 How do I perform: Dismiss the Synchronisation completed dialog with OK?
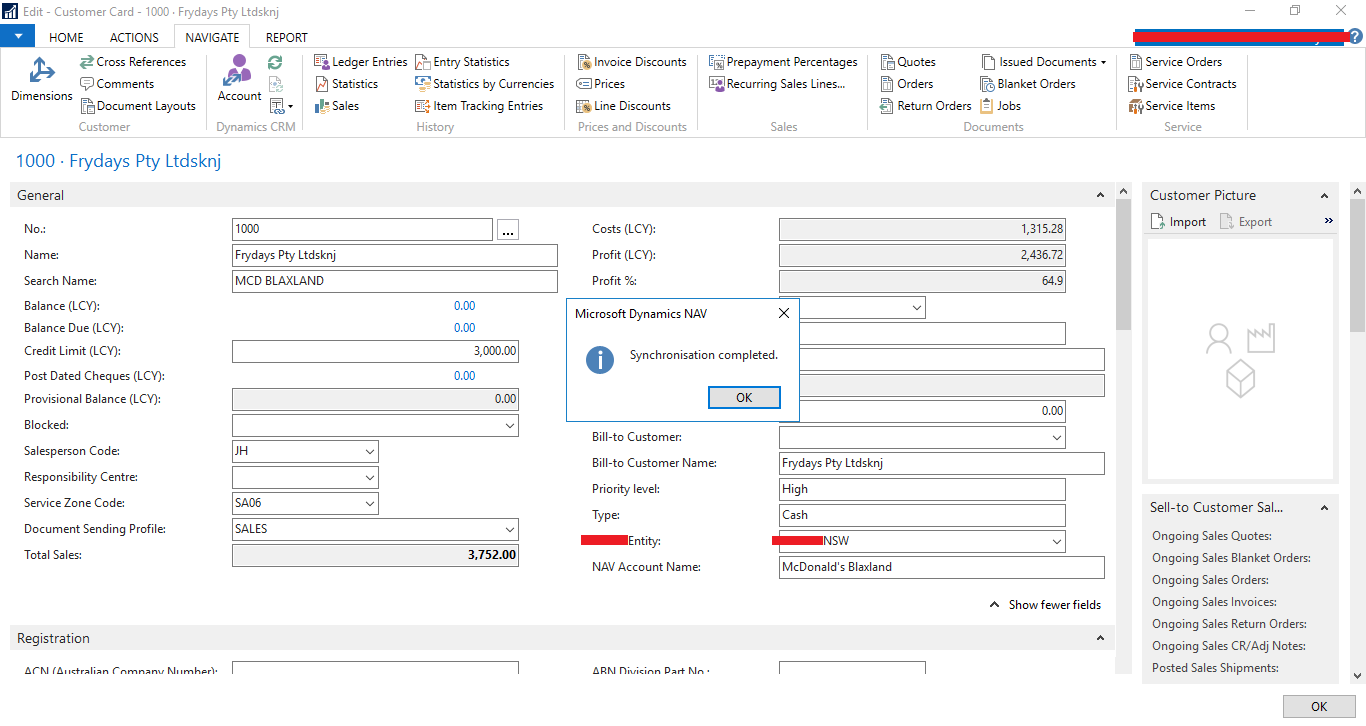[744, 397]
